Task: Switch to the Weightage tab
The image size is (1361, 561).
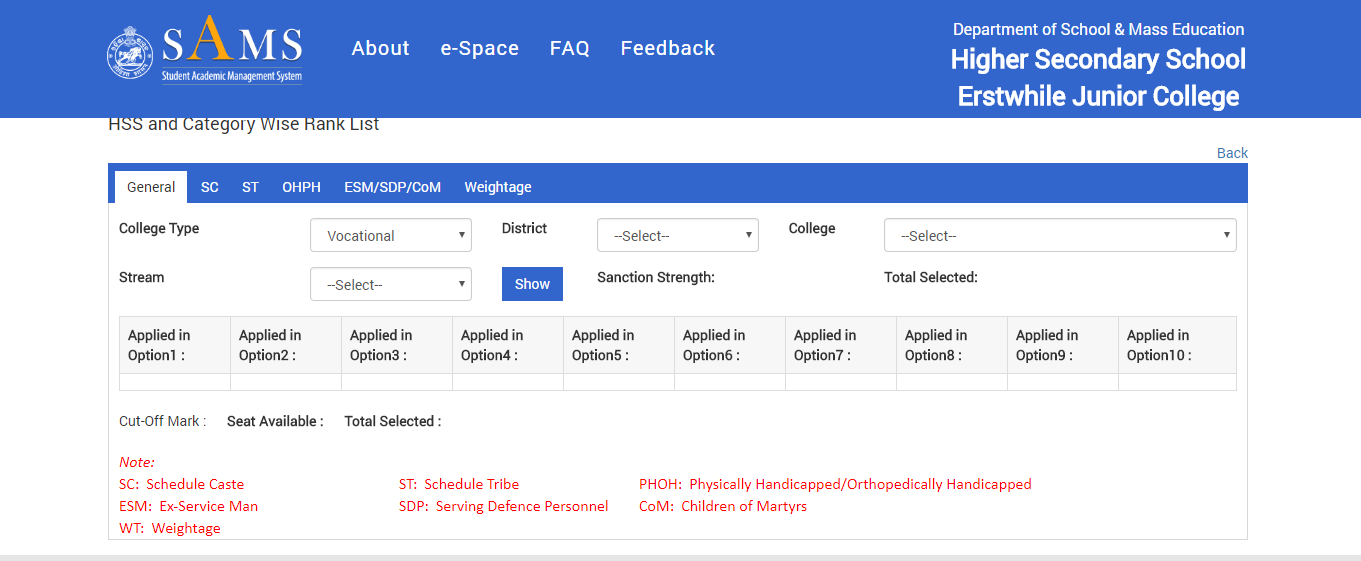Action: coord(497,187)
